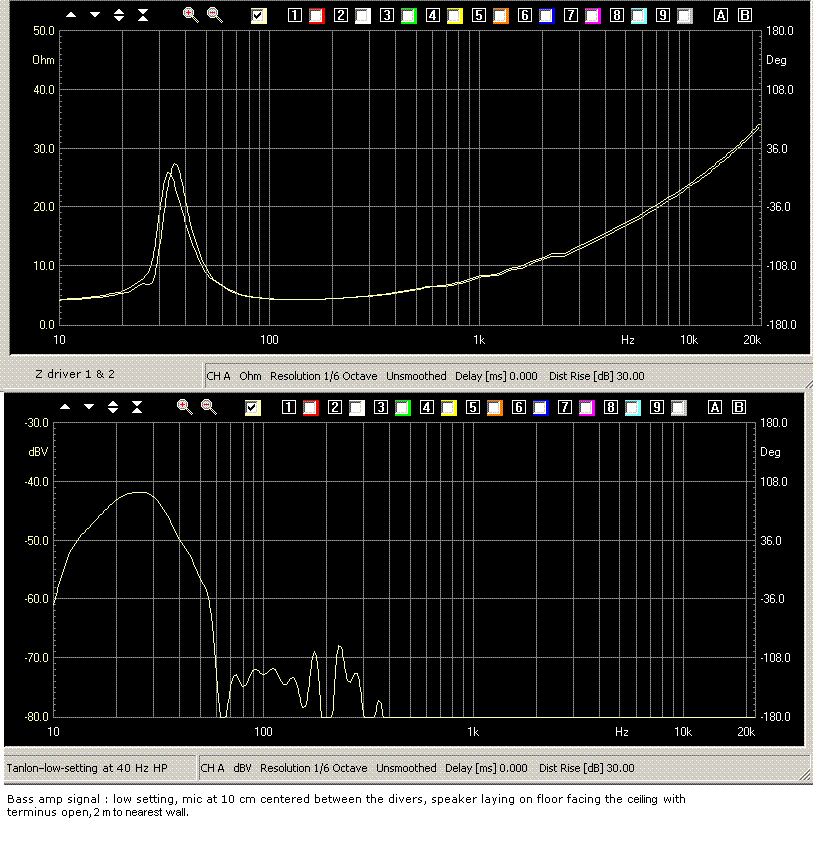Click channel B button in top graph
This screenshot has height=855, width=813.
pyautogui.click(x=745, y=15)
